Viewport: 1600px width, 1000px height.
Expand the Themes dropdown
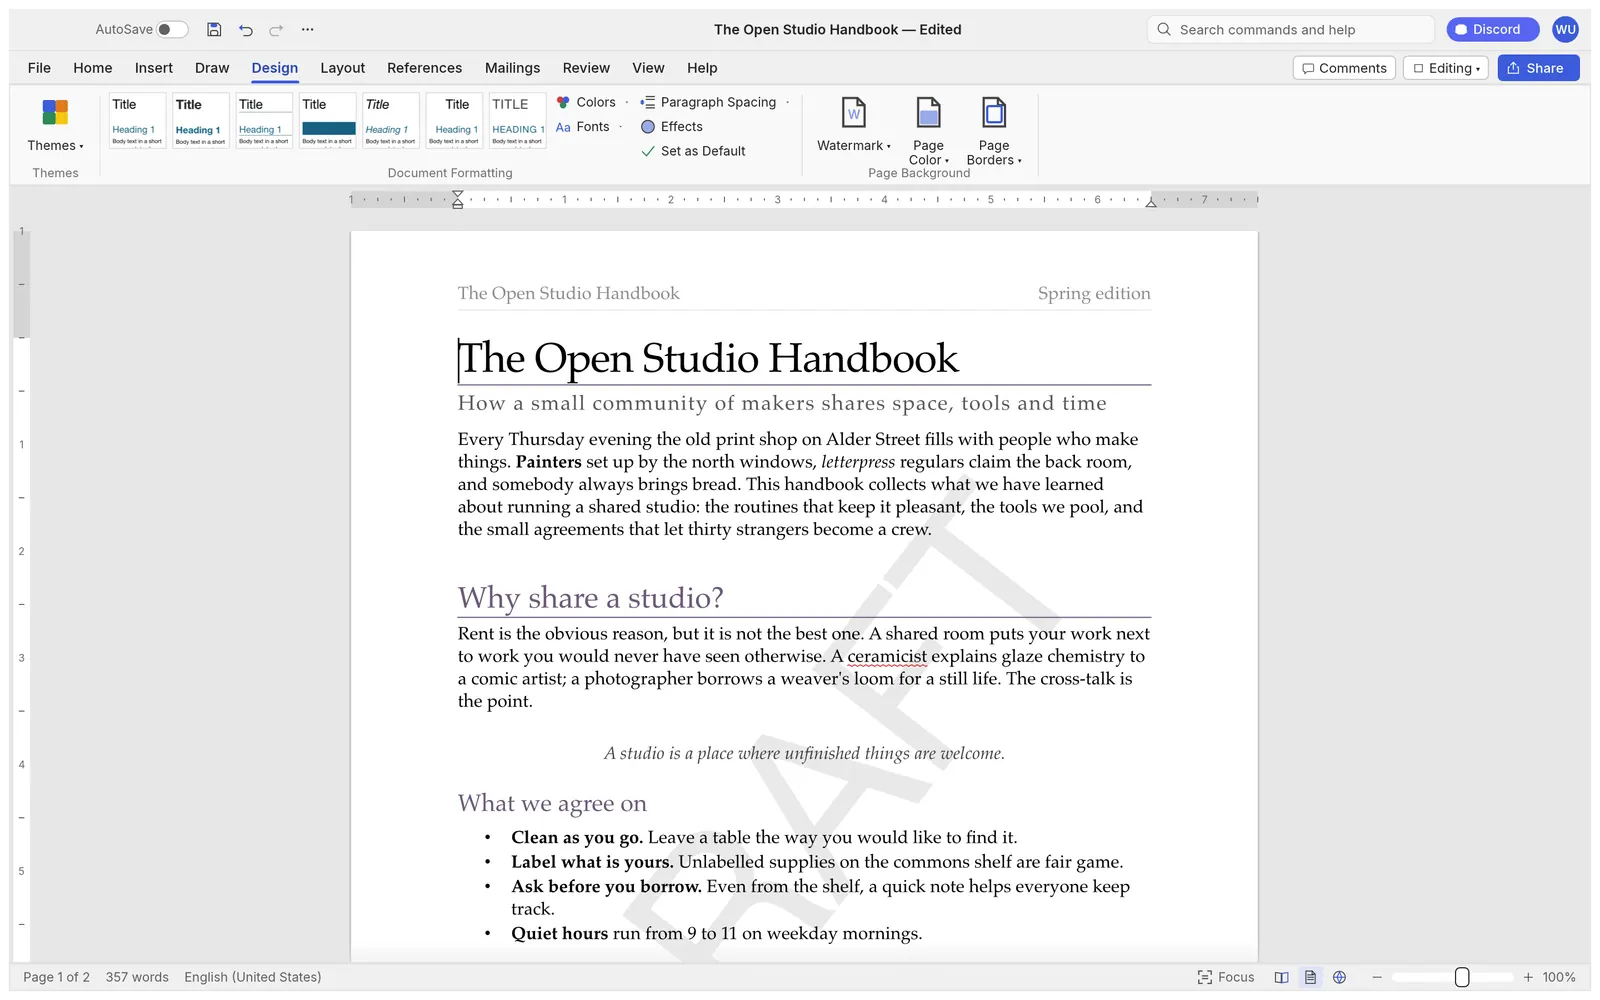coord(55,125)
